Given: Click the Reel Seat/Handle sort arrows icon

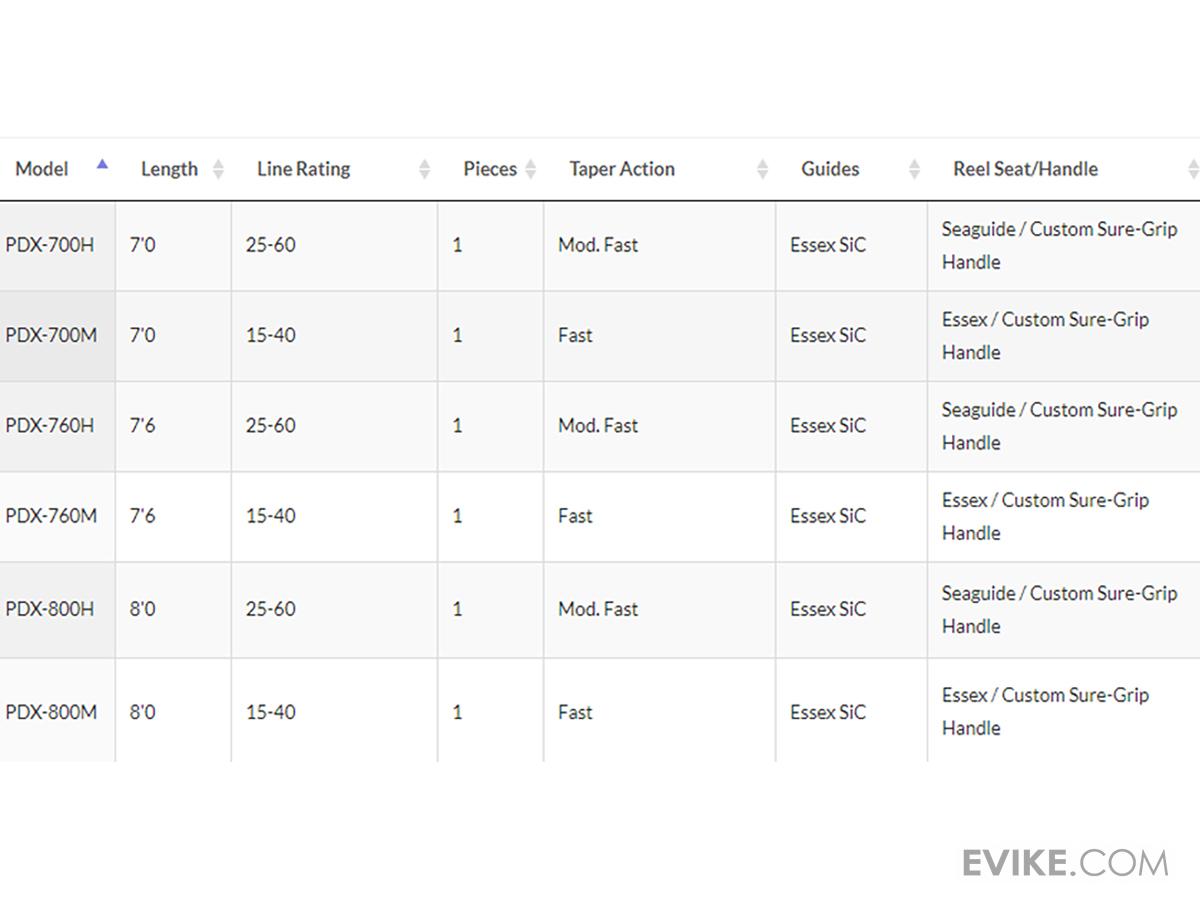Looking at the screenshot, I should click(x=1192, y=170).
